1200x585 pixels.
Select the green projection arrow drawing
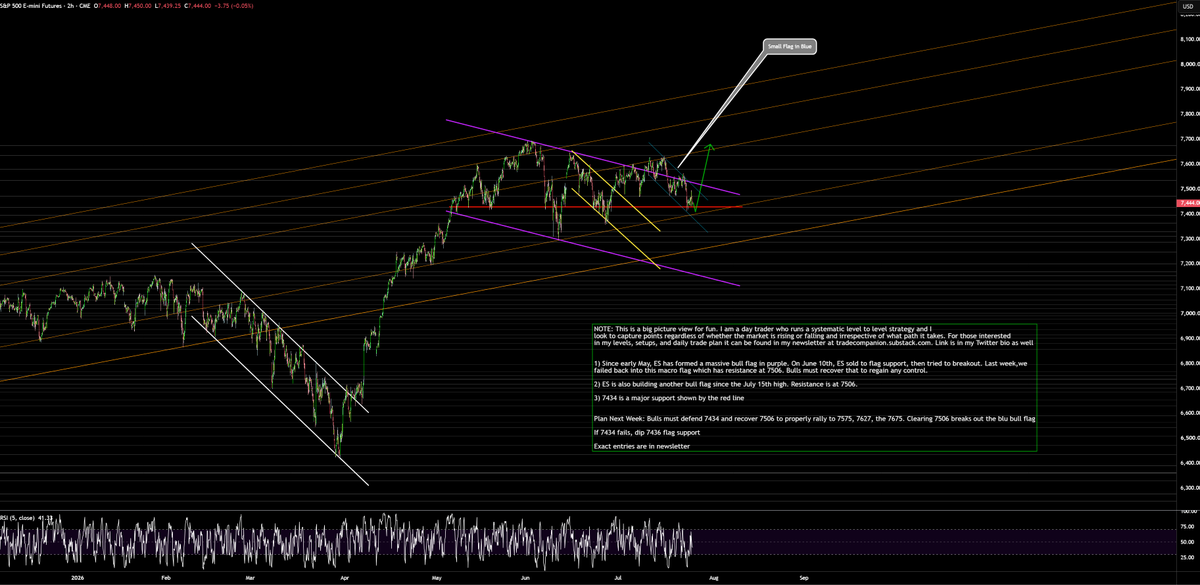pyautogui.click(x=703, y=178)
